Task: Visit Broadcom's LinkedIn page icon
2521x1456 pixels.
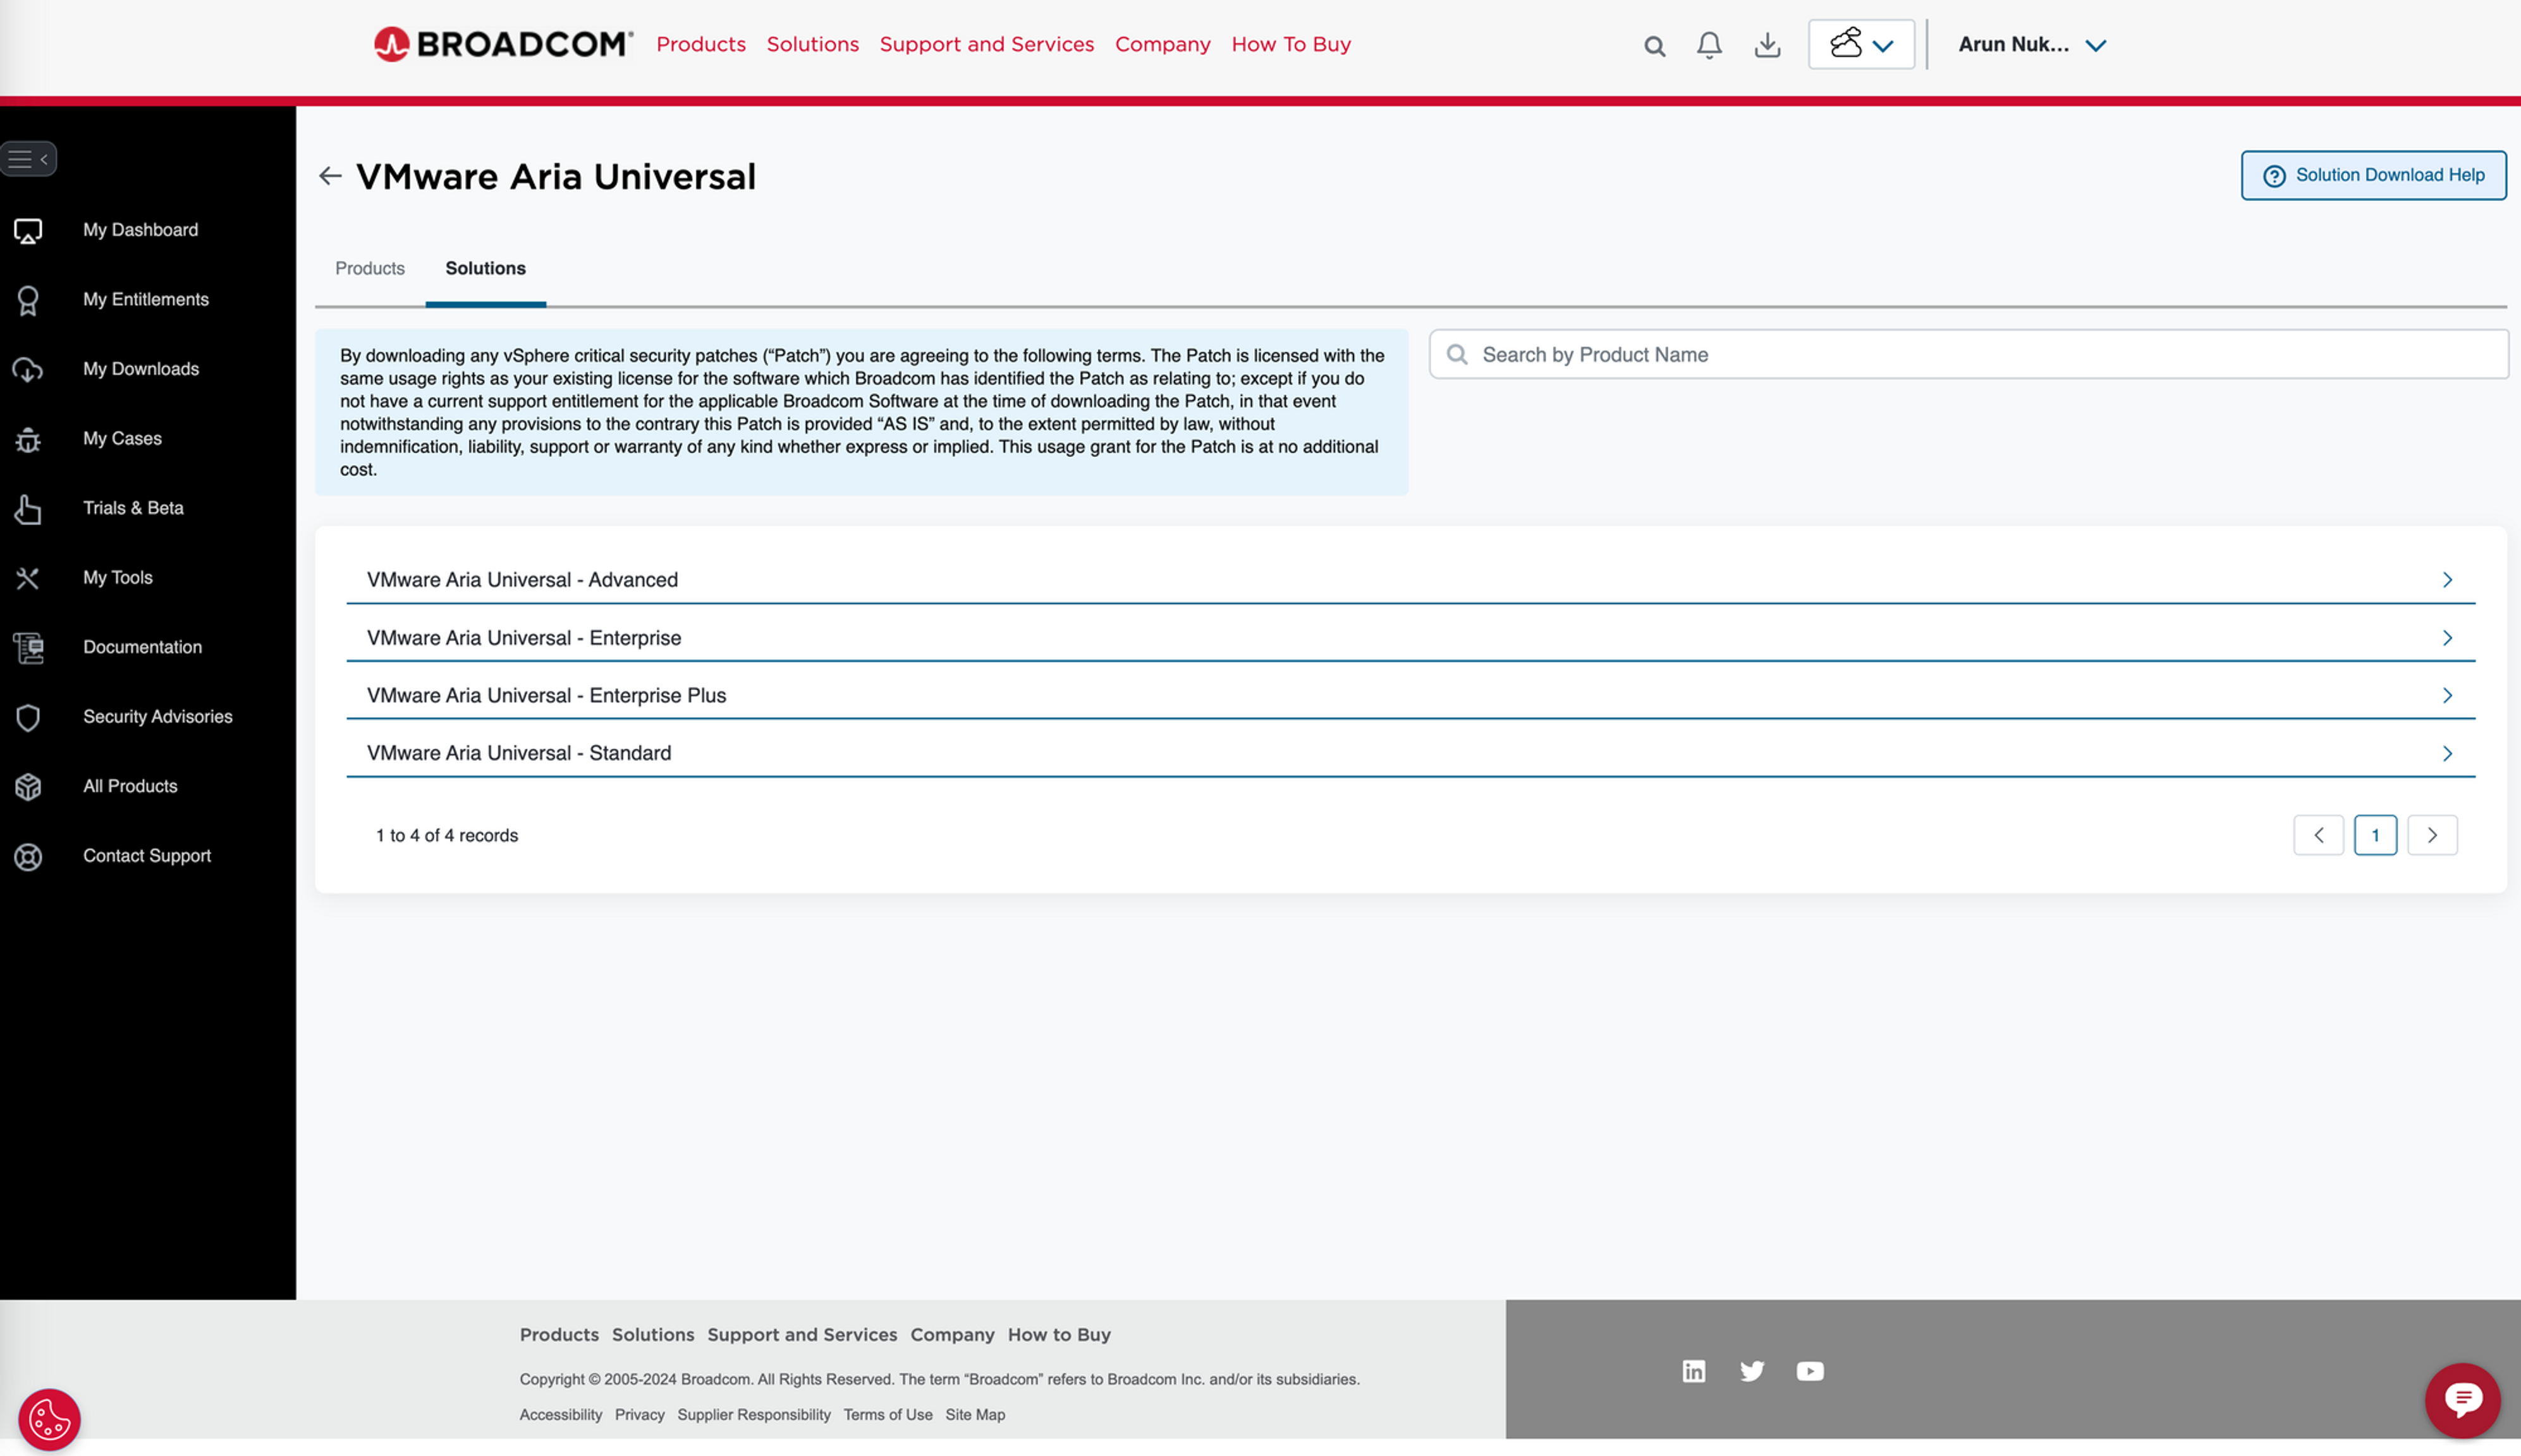Action: [x=1693, y=1371]
